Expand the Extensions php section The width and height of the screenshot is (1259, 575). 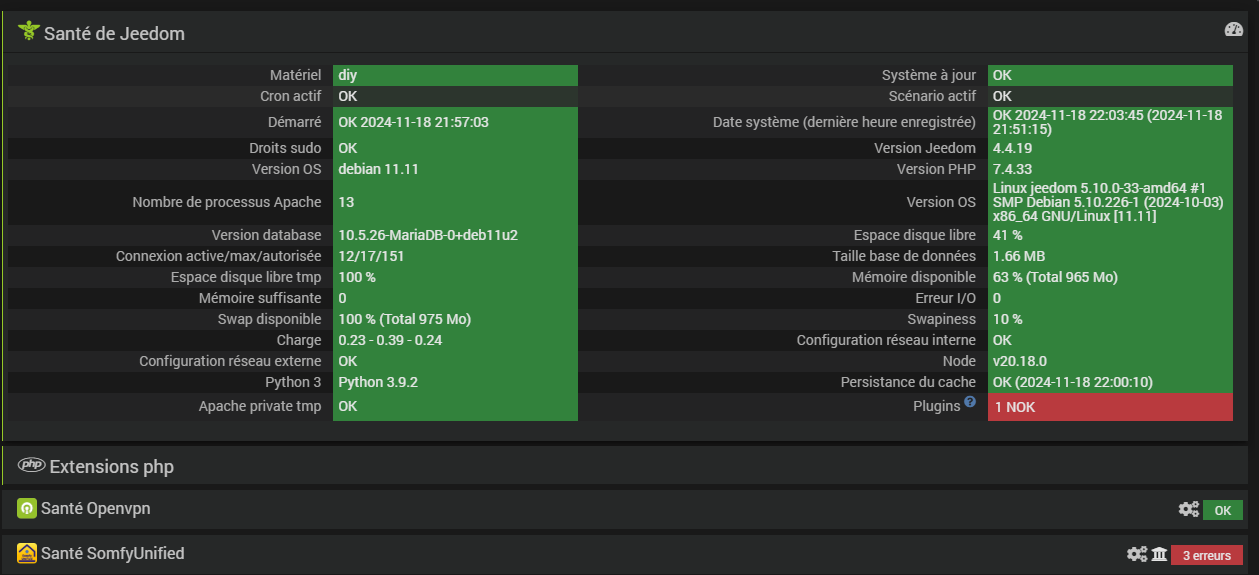coord(112,466)
